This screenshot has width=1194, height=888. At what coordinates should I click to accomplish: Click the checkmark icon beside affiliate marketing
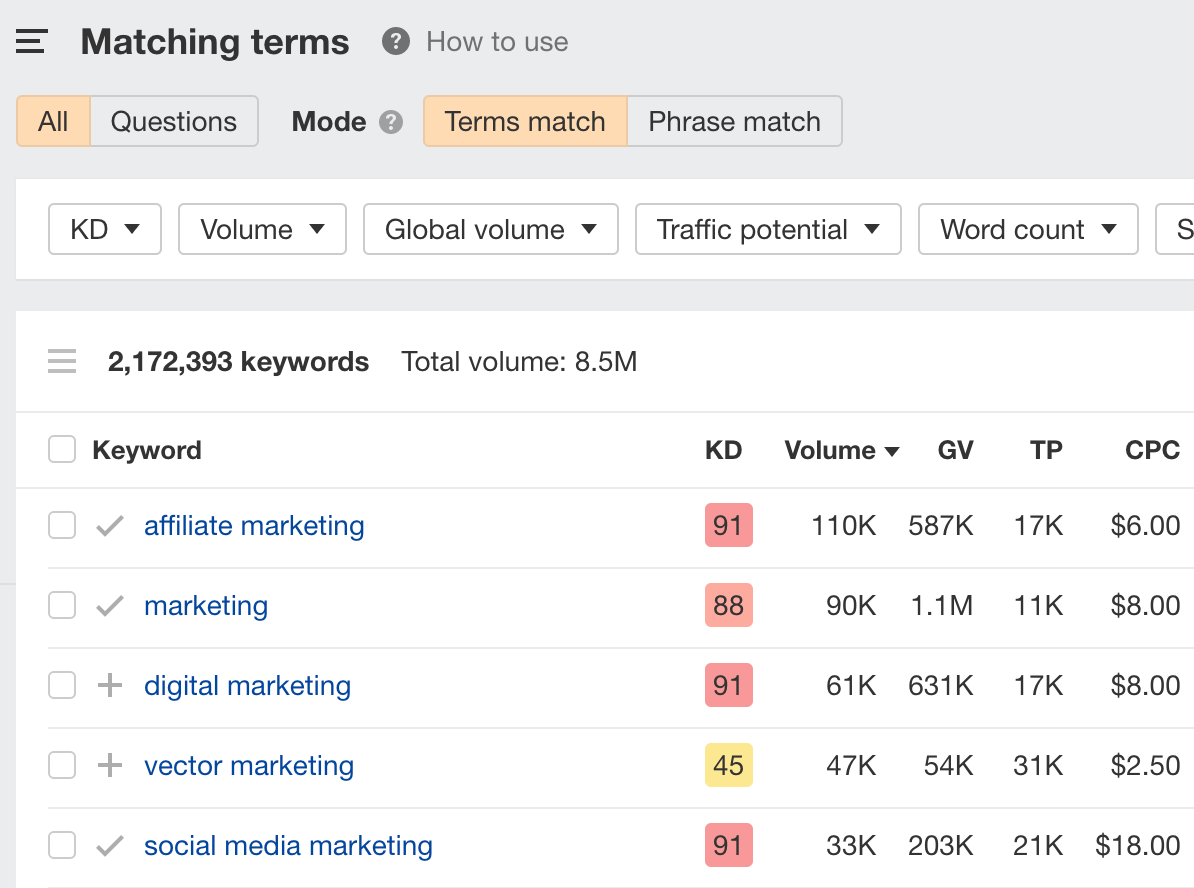click(109, 525)
